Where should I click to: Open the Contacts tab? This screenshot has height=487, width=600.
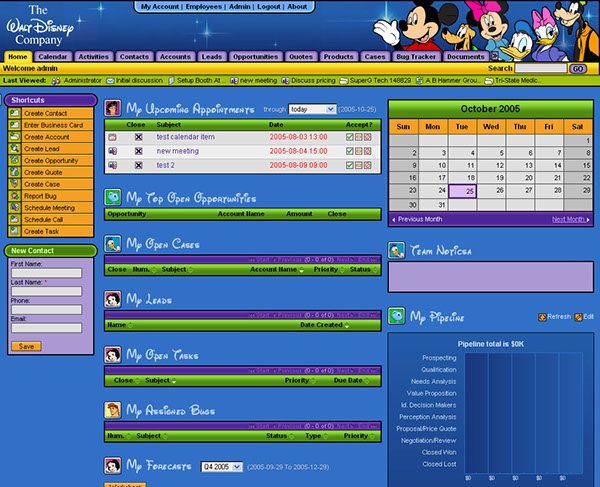134,57
